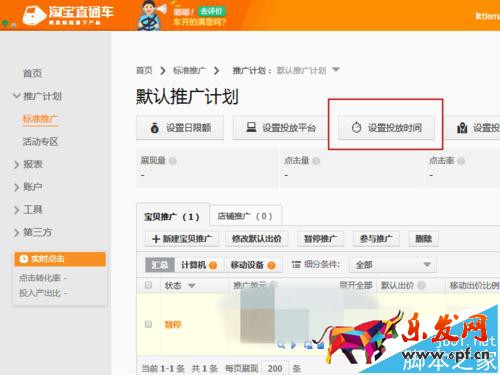
Task: Click the orange icon beside 移动设备
Action: 271,265
